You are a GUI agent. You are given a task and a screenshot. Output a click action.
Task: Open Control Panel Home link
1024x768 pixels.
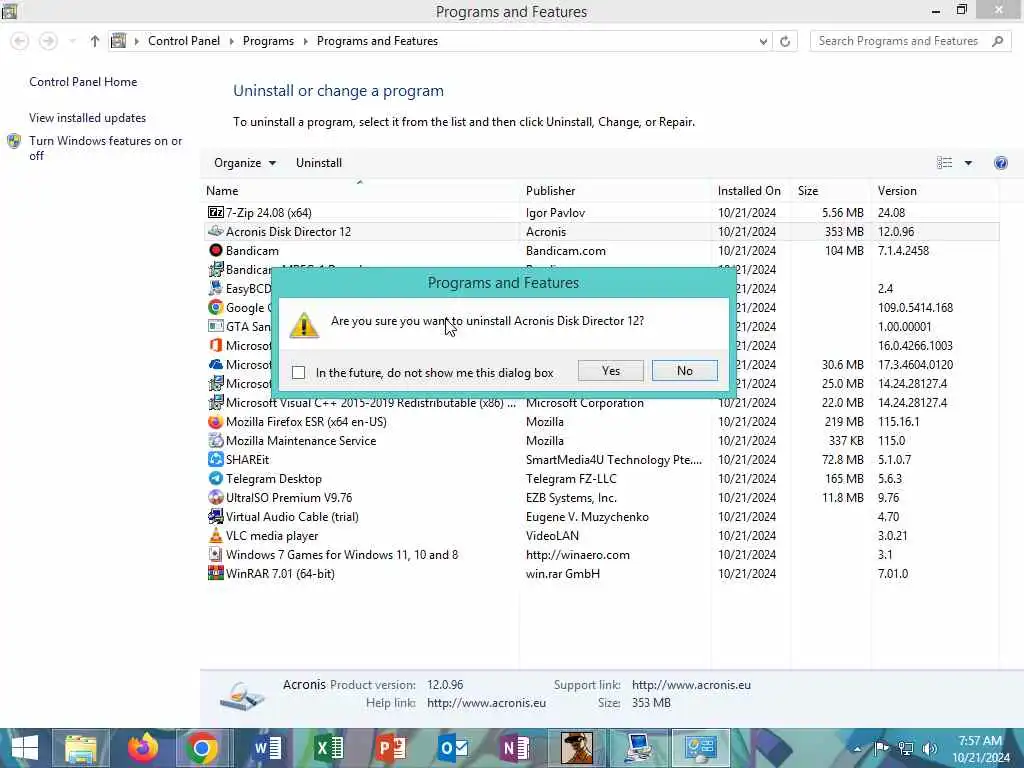point(83,82)
